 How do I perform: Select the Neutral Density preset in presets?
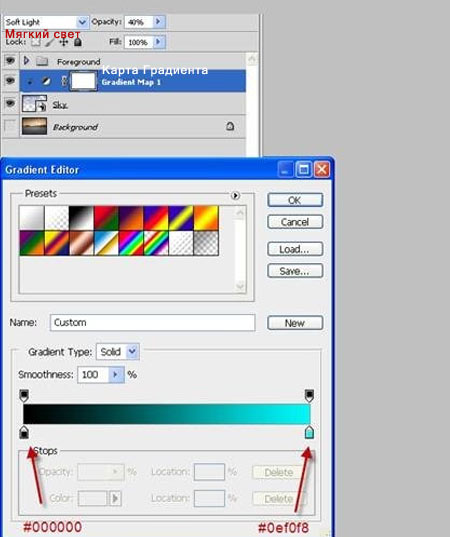206,243
